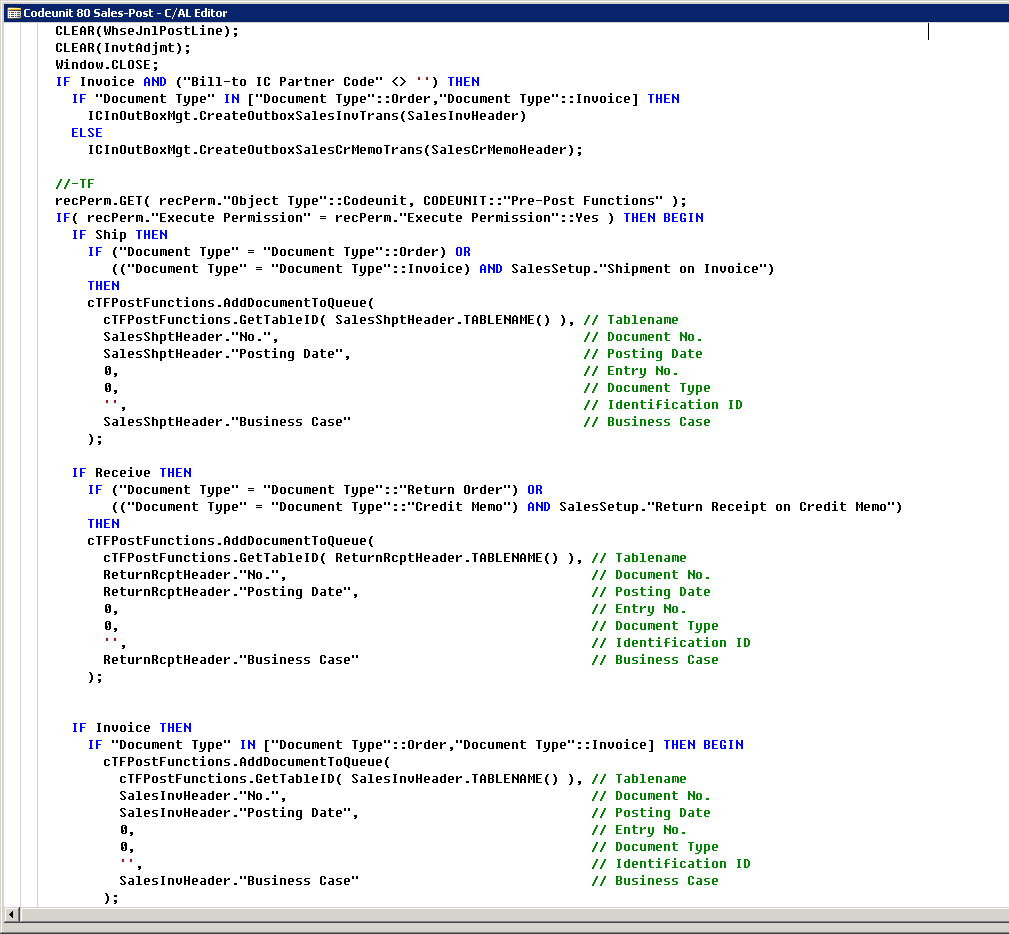Click the horizontal scrollbar's left arrow

click(x=12, y=915)
